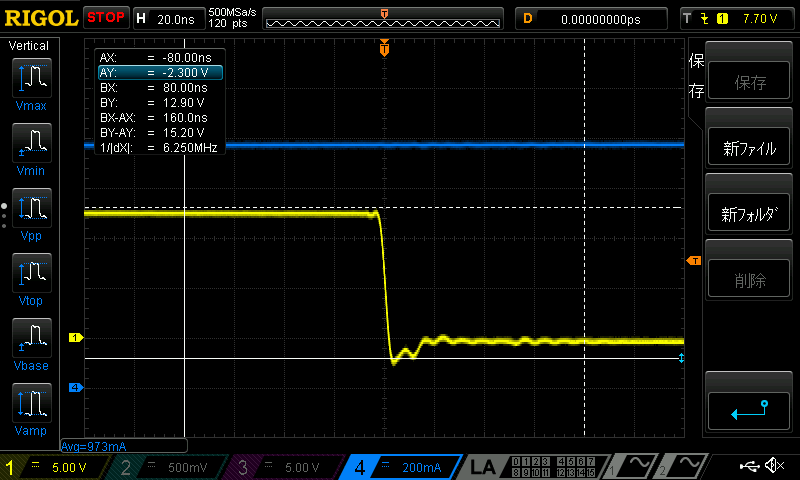Click the AX cursor value -80.00ns

[187, 58]
